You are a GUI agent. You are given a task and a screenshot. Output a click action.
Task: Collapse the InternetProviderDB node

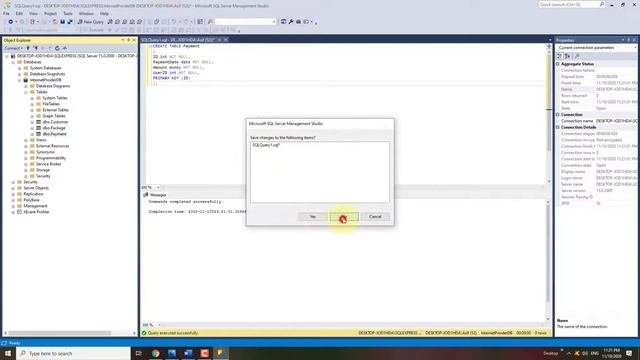click(x=20, y=80)
